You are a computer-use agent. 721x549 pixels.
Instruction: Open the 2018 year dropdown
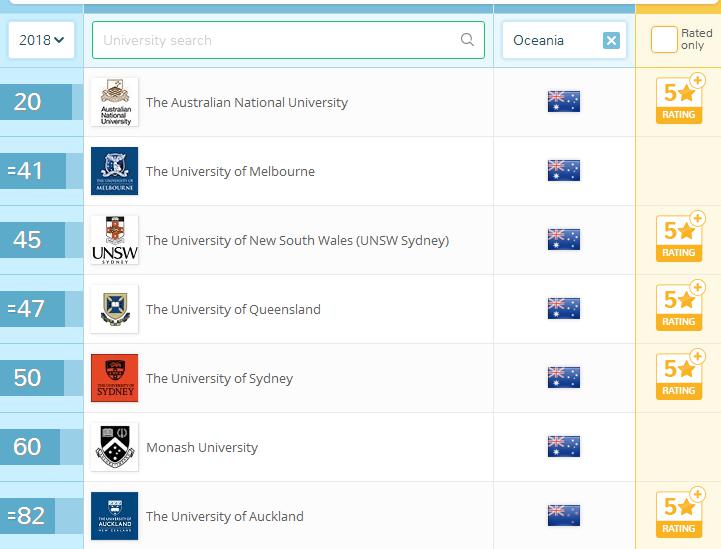click(x=41, y=40)
